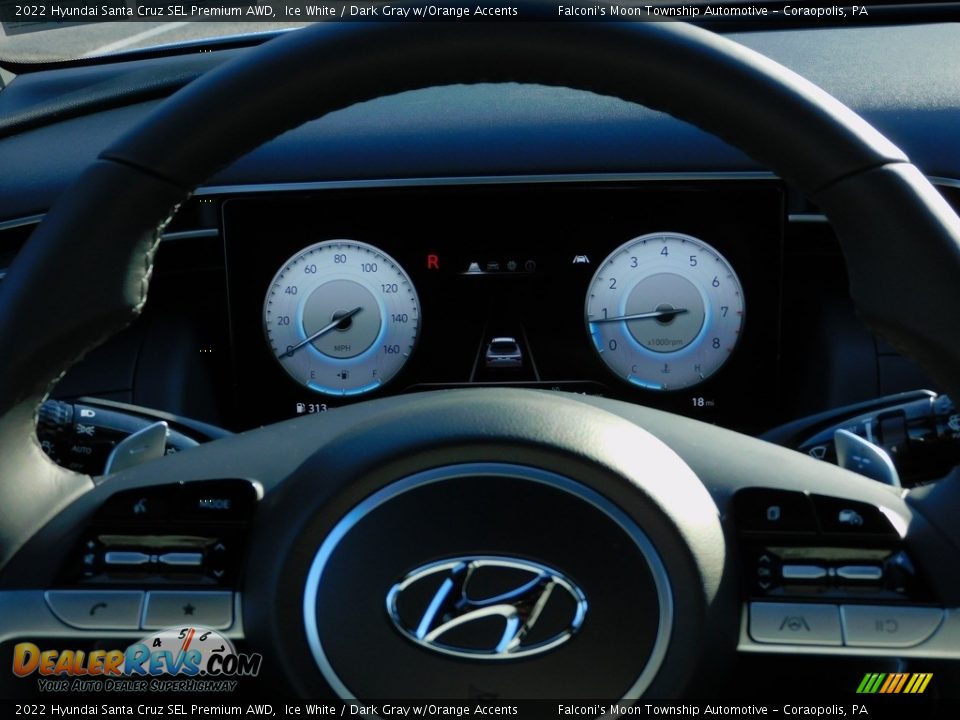Click the Hyundai logo horn pad
Screen dimensions: 960x720
click(487, 606)
